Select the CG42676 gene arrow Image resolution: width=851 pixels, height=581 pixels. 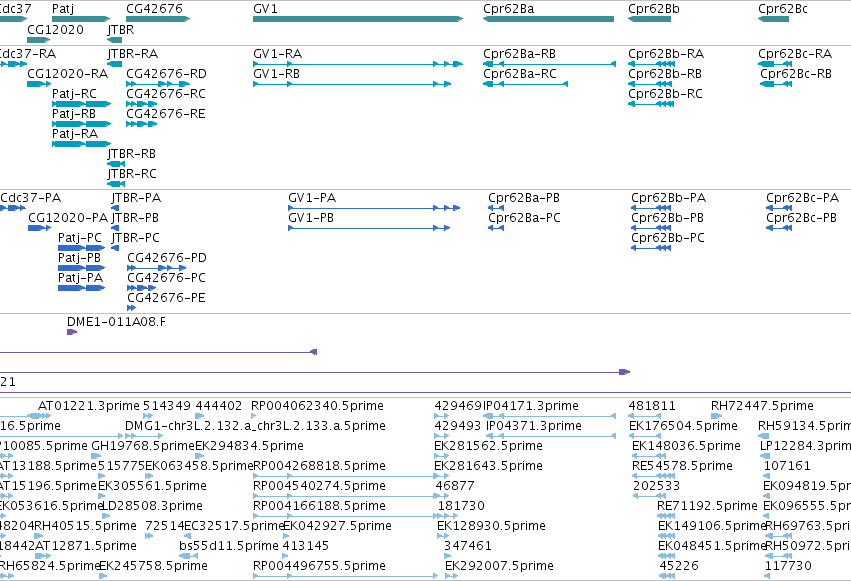click(x=158, y=19)
